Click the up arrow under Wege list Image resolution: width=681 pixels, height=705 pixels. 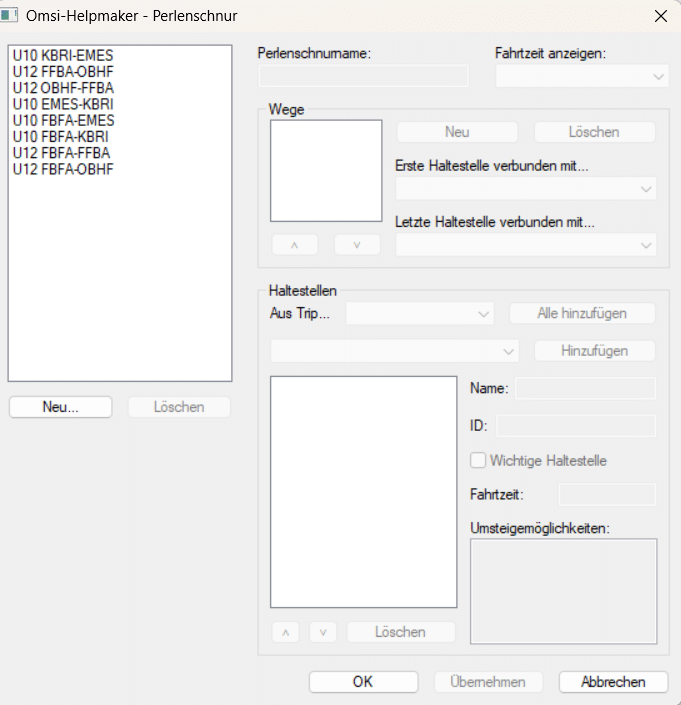click(293, 245)
